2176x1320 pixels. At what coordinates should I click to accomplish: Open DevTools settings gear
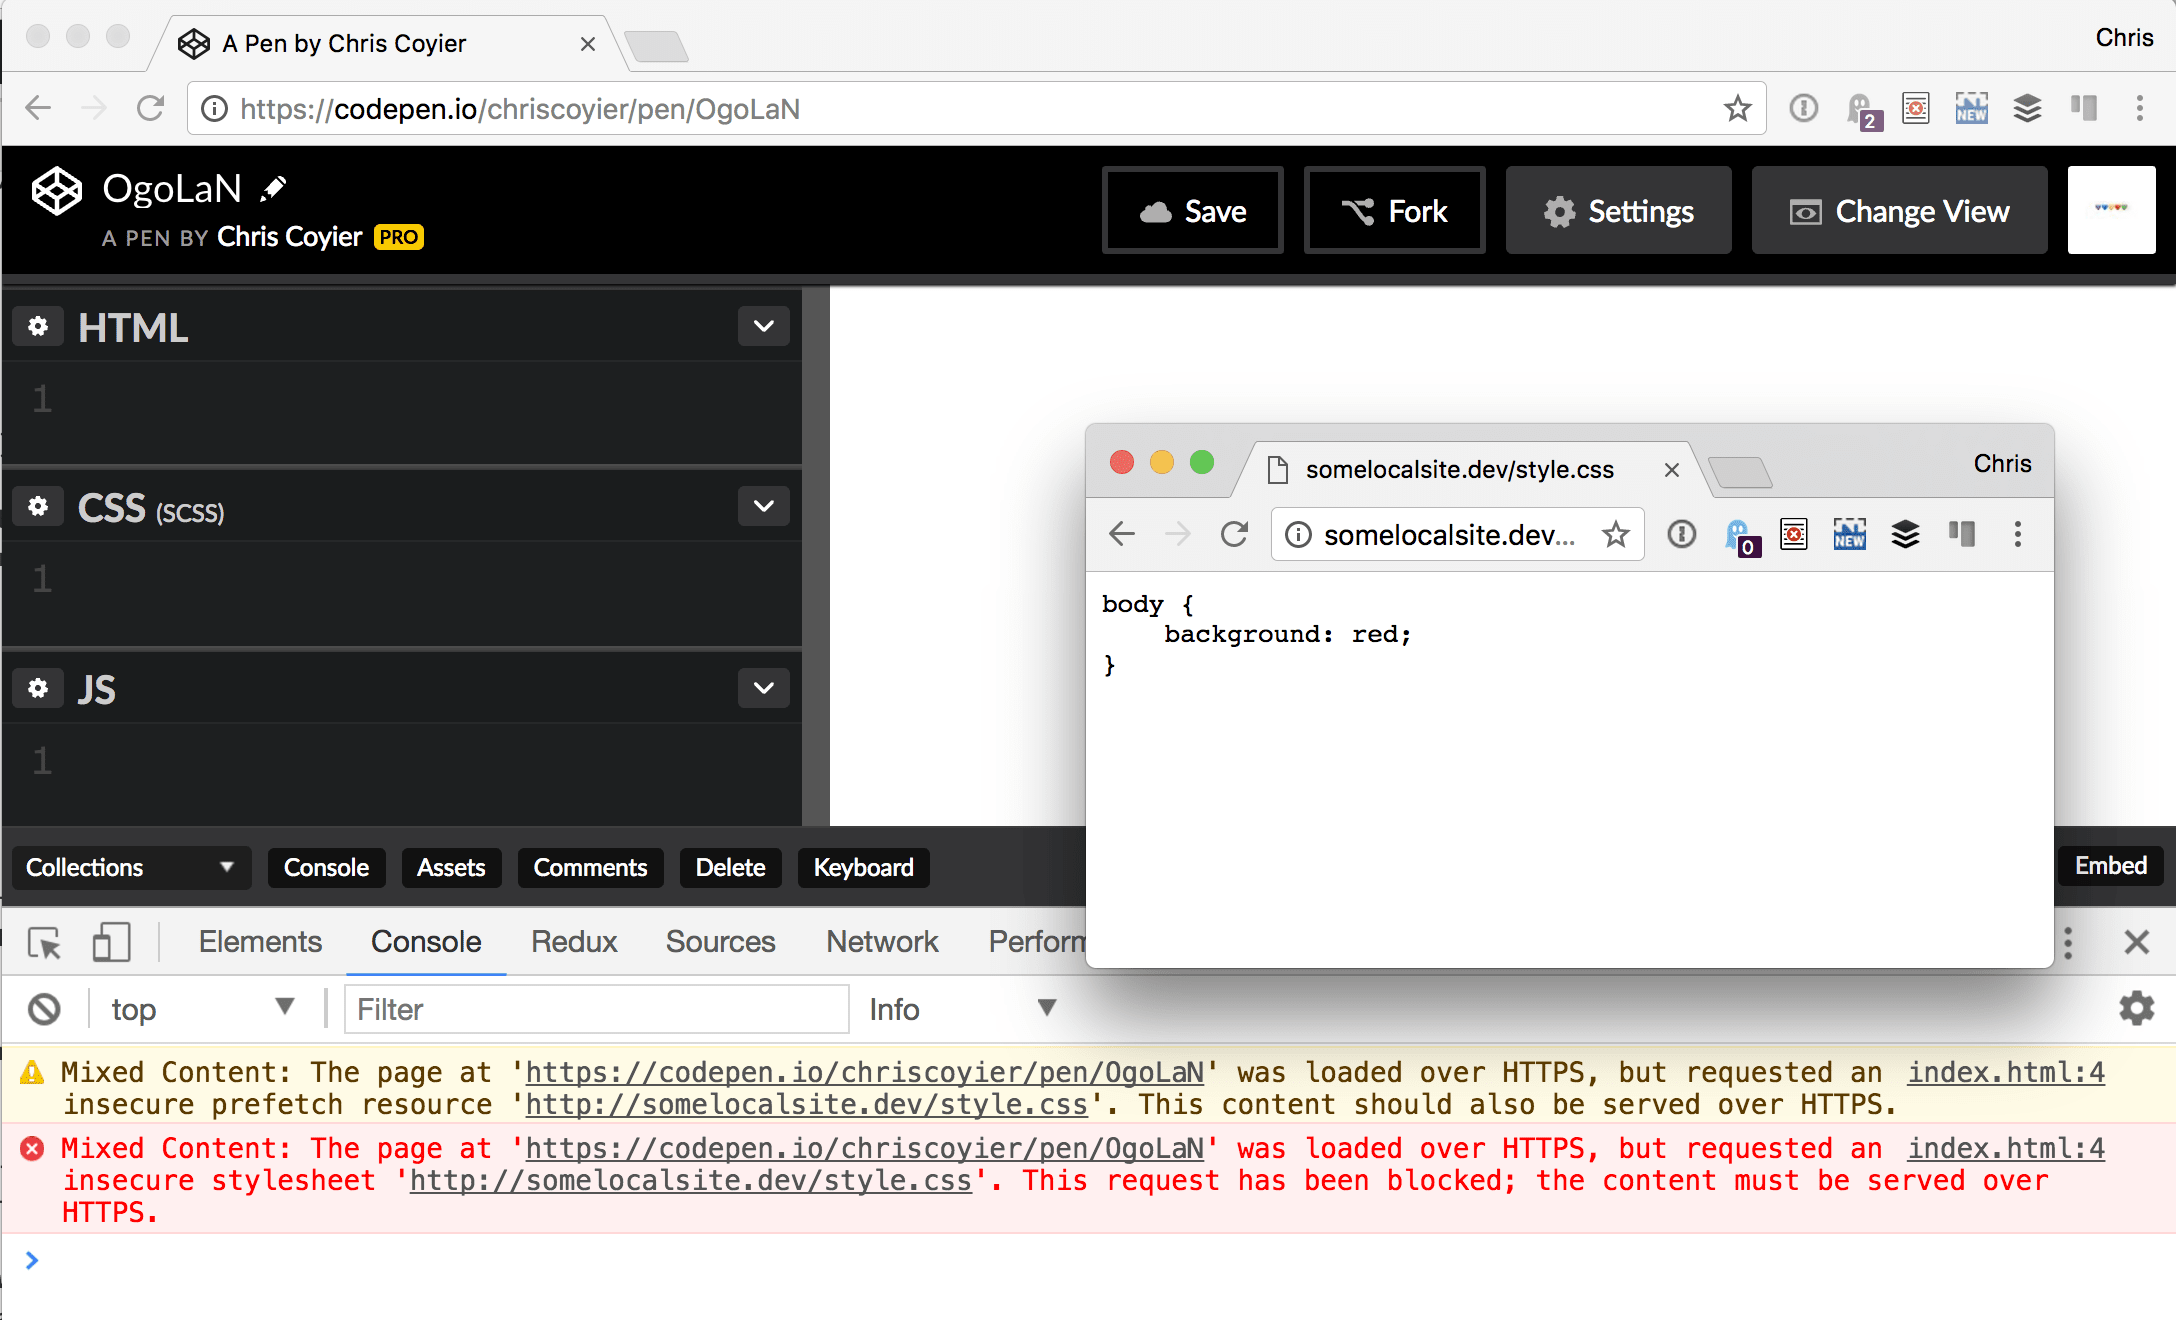click(2137, 1008)
